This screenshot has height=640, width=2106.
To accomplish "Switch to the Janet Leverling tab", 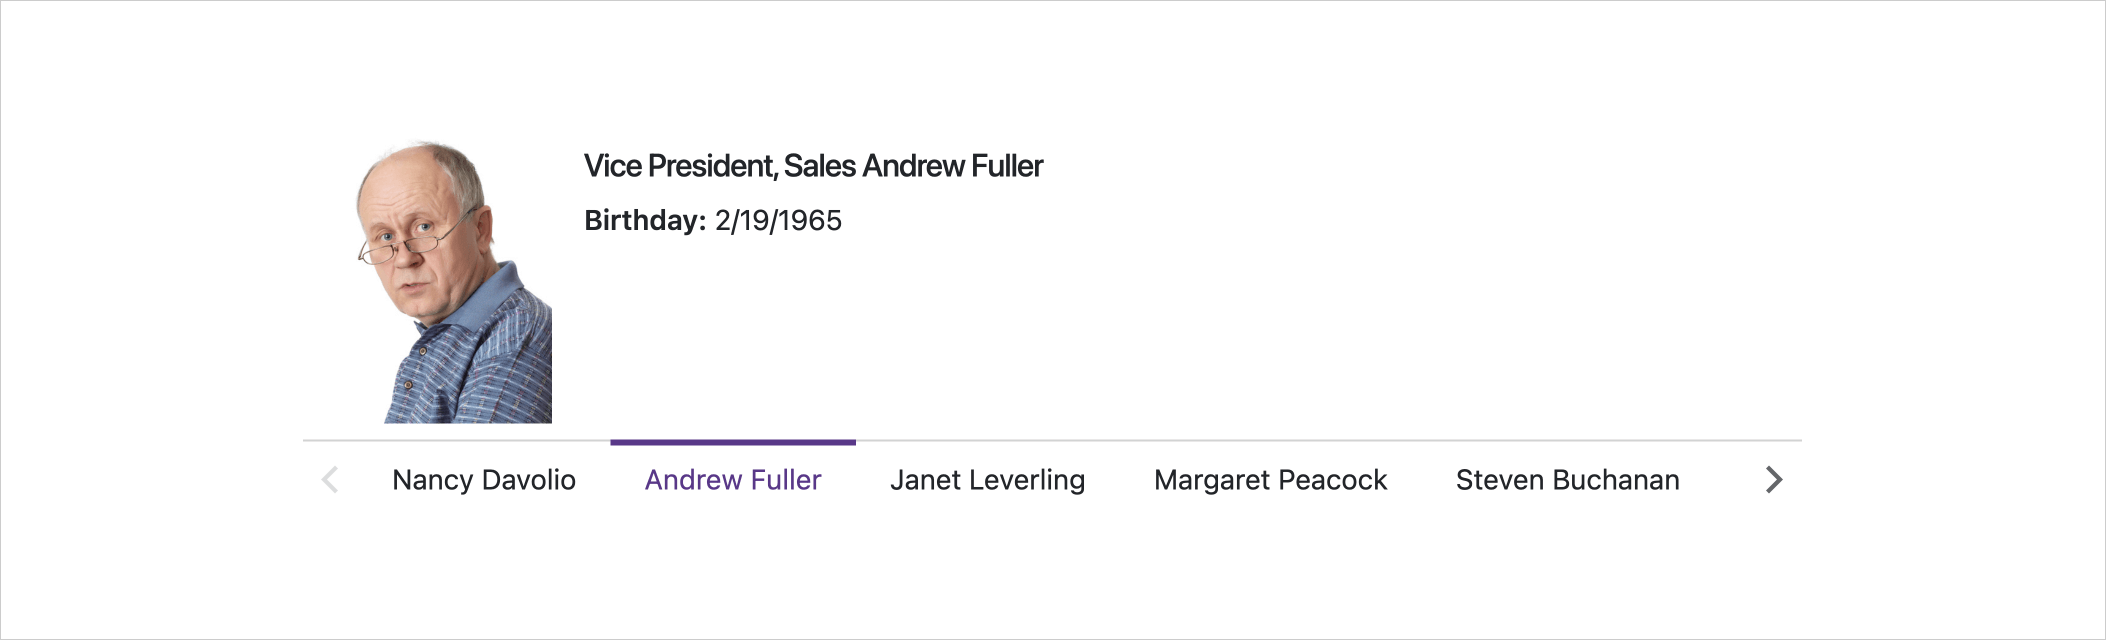I will 987,480.
